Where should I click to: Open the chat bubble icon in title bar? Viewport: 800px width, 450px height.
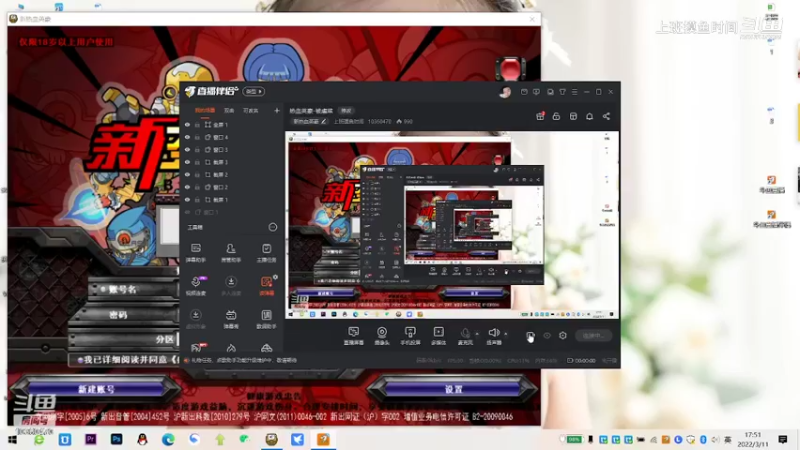[x=536, y=92]
